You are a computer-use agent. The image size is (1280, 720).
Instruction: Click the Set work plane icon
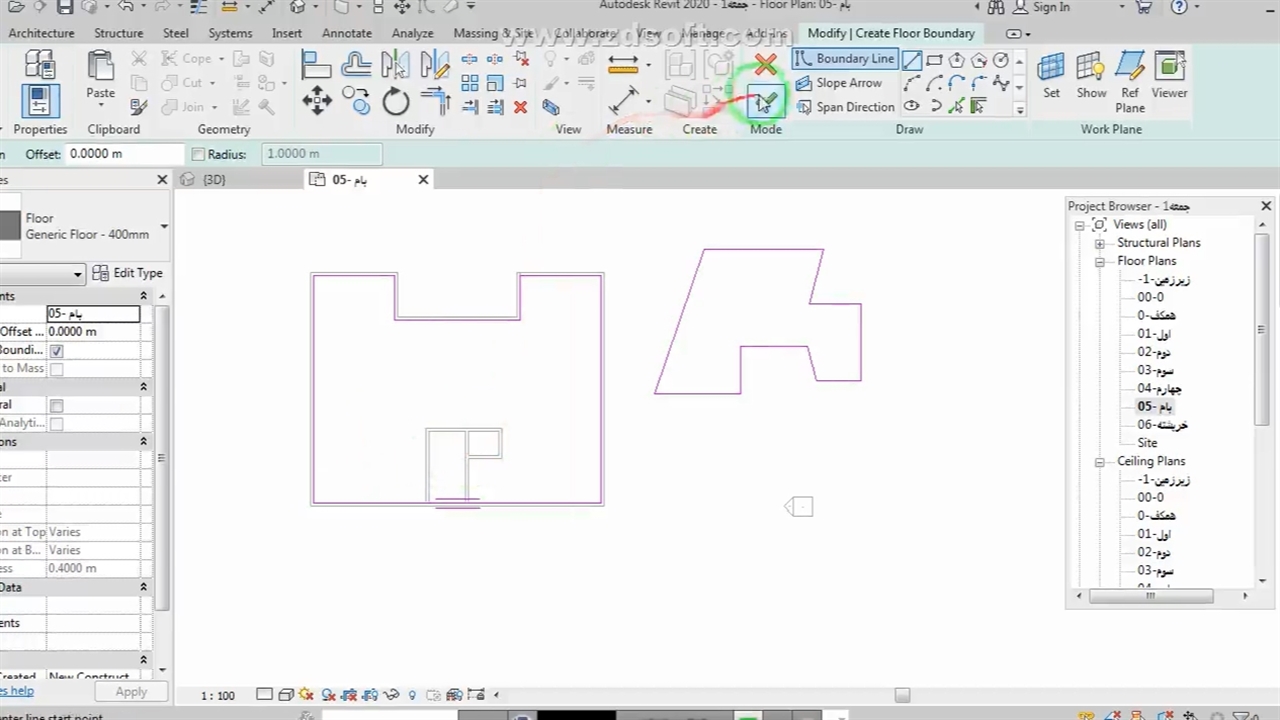[1051, 78]
